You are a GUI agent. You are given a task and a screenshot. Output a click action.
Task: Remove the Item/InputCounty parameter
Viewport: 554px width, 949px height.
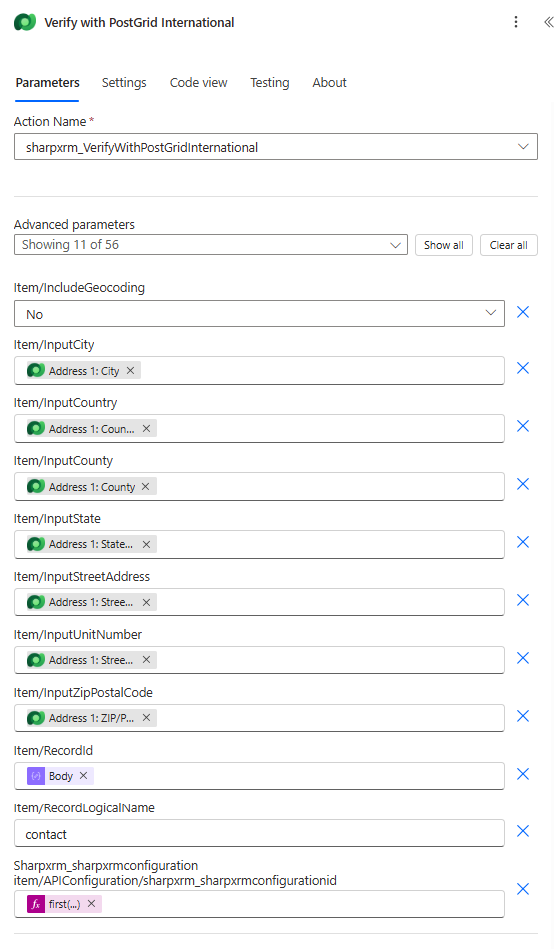pyautogui.click(x=523, y=485)
